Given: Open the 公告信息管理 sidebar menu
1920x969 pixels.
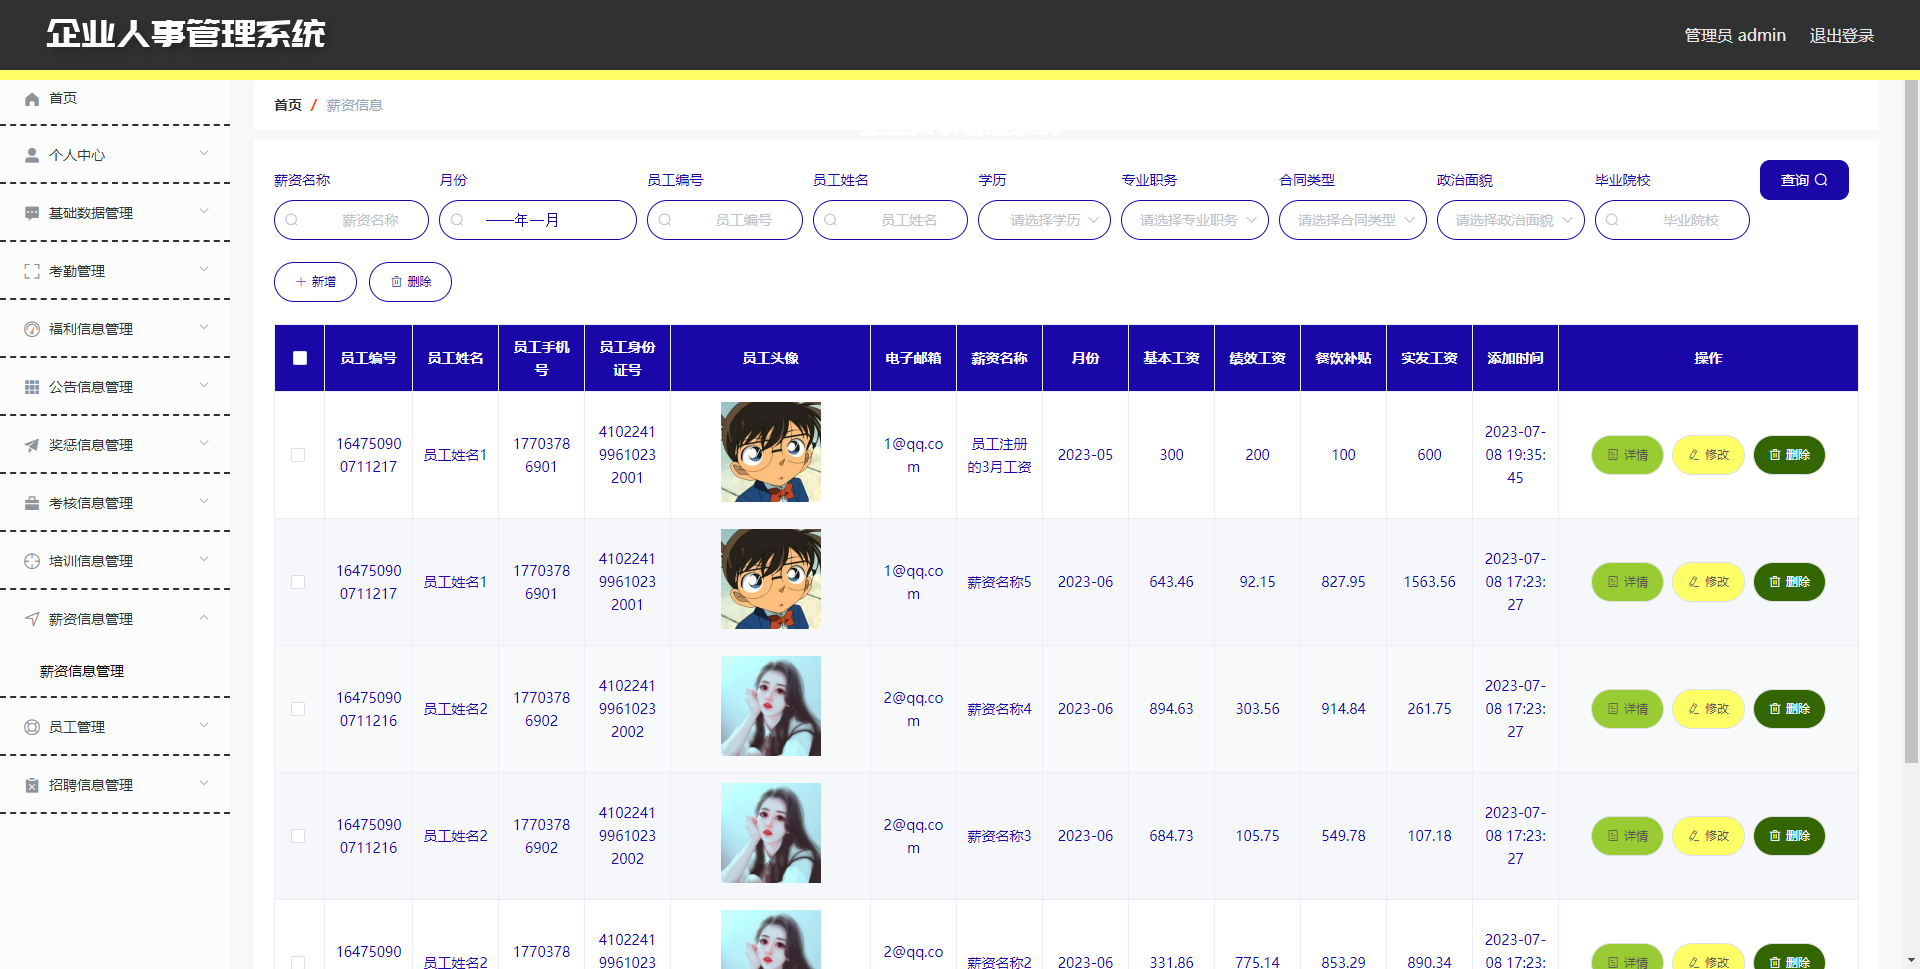Looking at the screenshot, I should click(115, 388).
